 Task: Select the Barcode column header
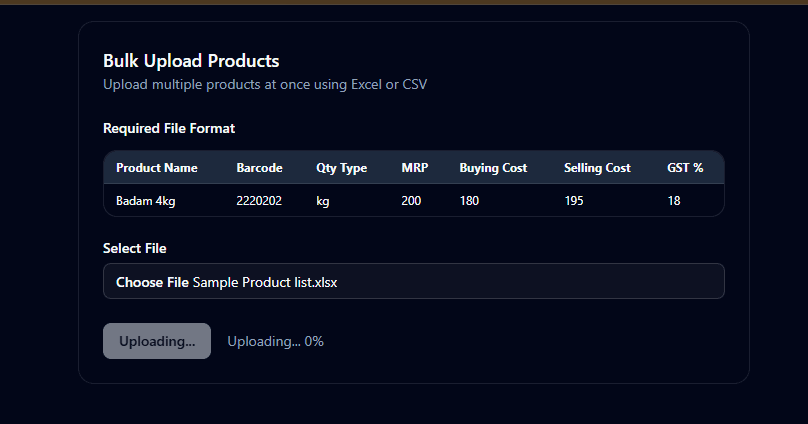(259, 168)
